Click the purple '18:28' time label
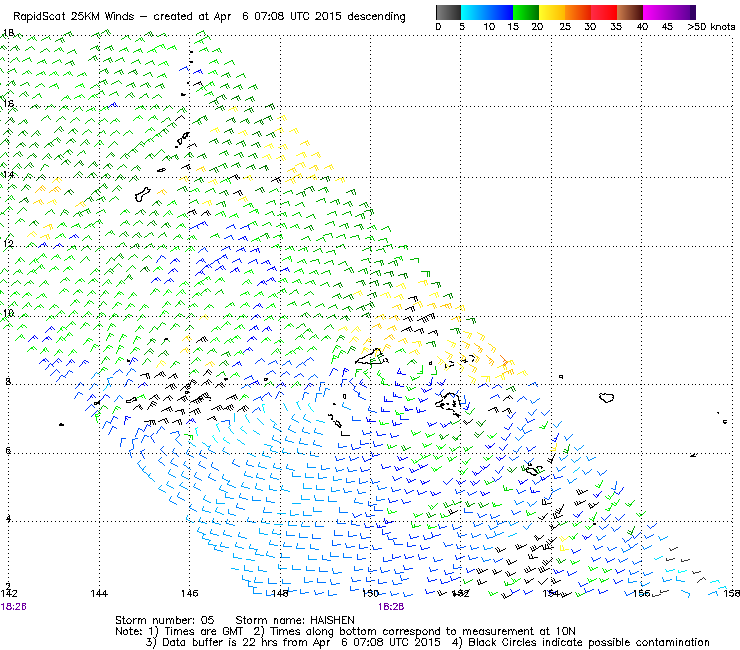Screen dimensions: 740x650 [14, 607]
